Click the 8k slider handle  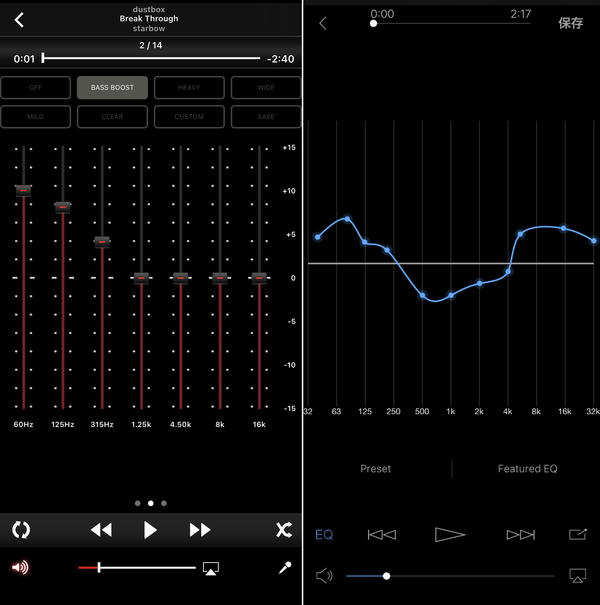[220, 278]
